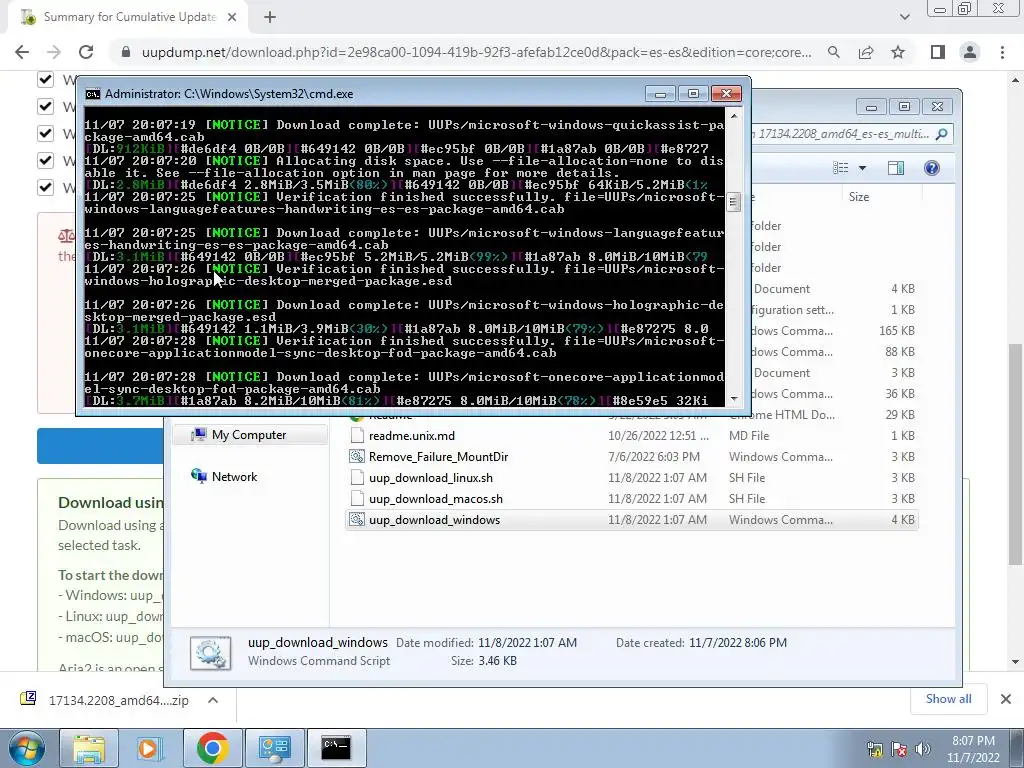Screen dimensions: 1024x768
Task: Click readme.unix.md file icon
Action: pyautogui.click(x=357, y=436)
